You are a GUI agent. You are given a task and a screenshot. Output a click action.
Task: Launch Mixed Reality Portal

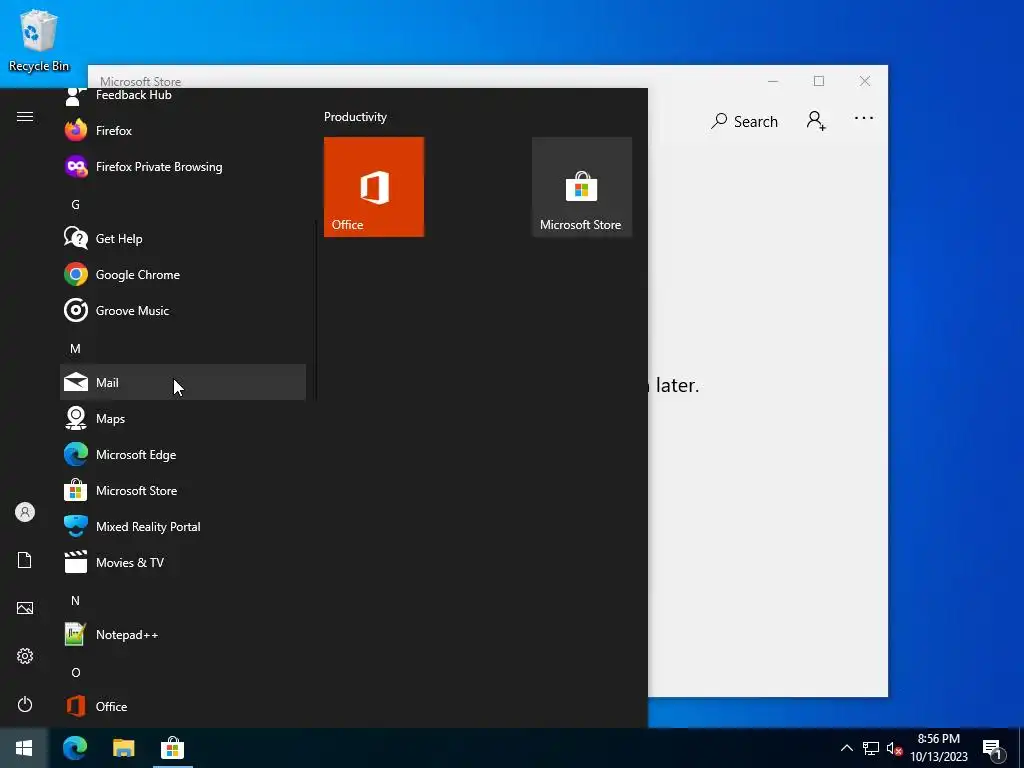183,526
